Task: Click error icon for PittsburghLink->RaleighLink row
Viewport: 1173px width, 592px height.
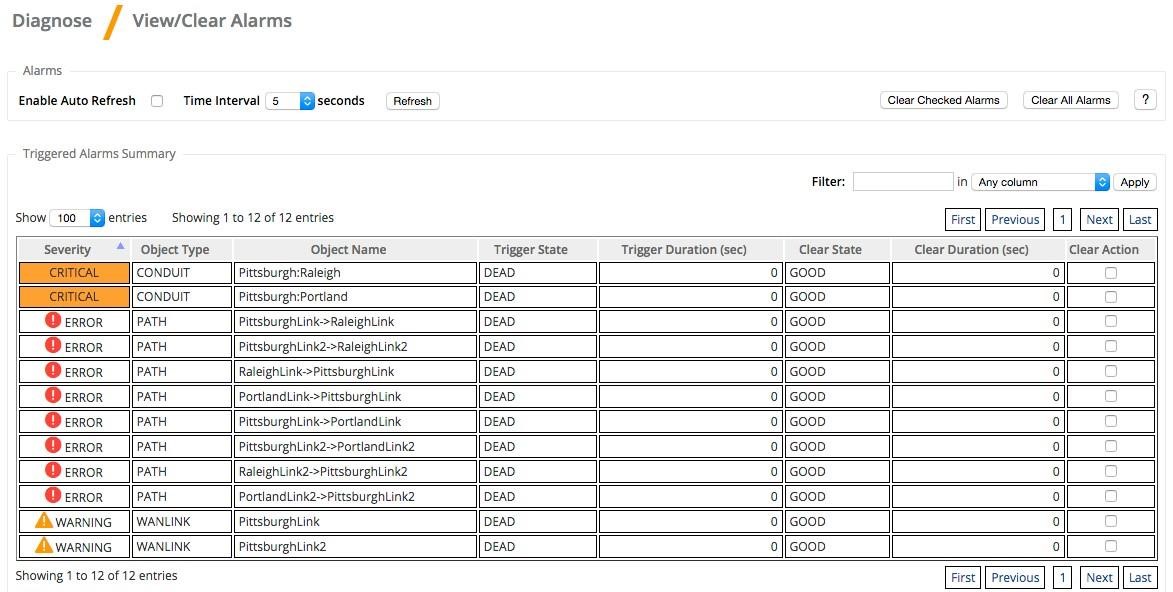Action: coord(53,320)
